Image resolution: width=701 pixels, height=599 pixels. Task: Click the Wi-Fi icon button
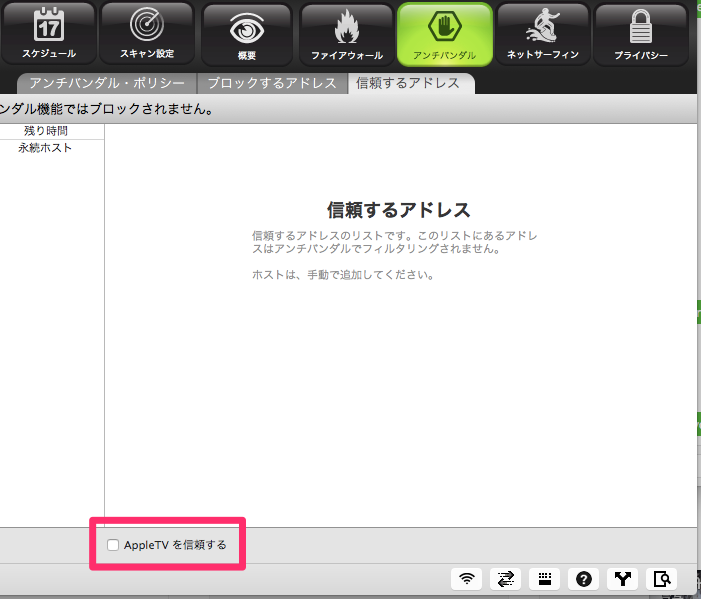pos(467,579)
